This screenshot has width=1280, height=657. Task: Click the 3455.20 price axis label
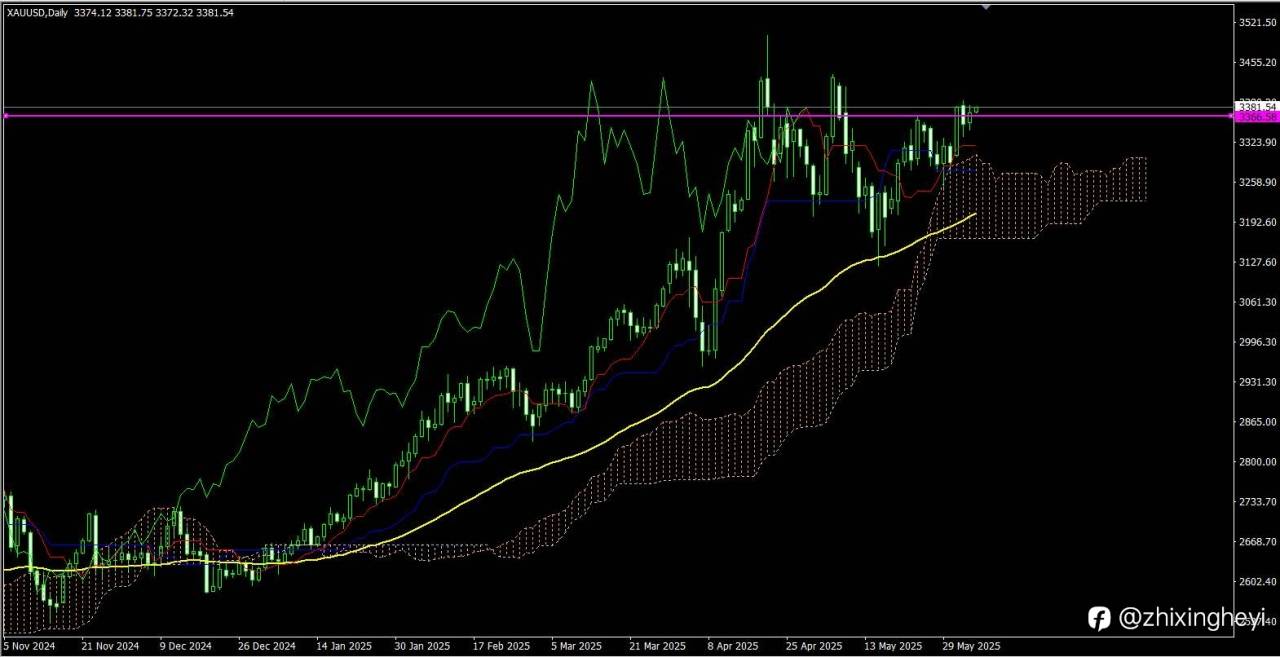click(1256, 62)
